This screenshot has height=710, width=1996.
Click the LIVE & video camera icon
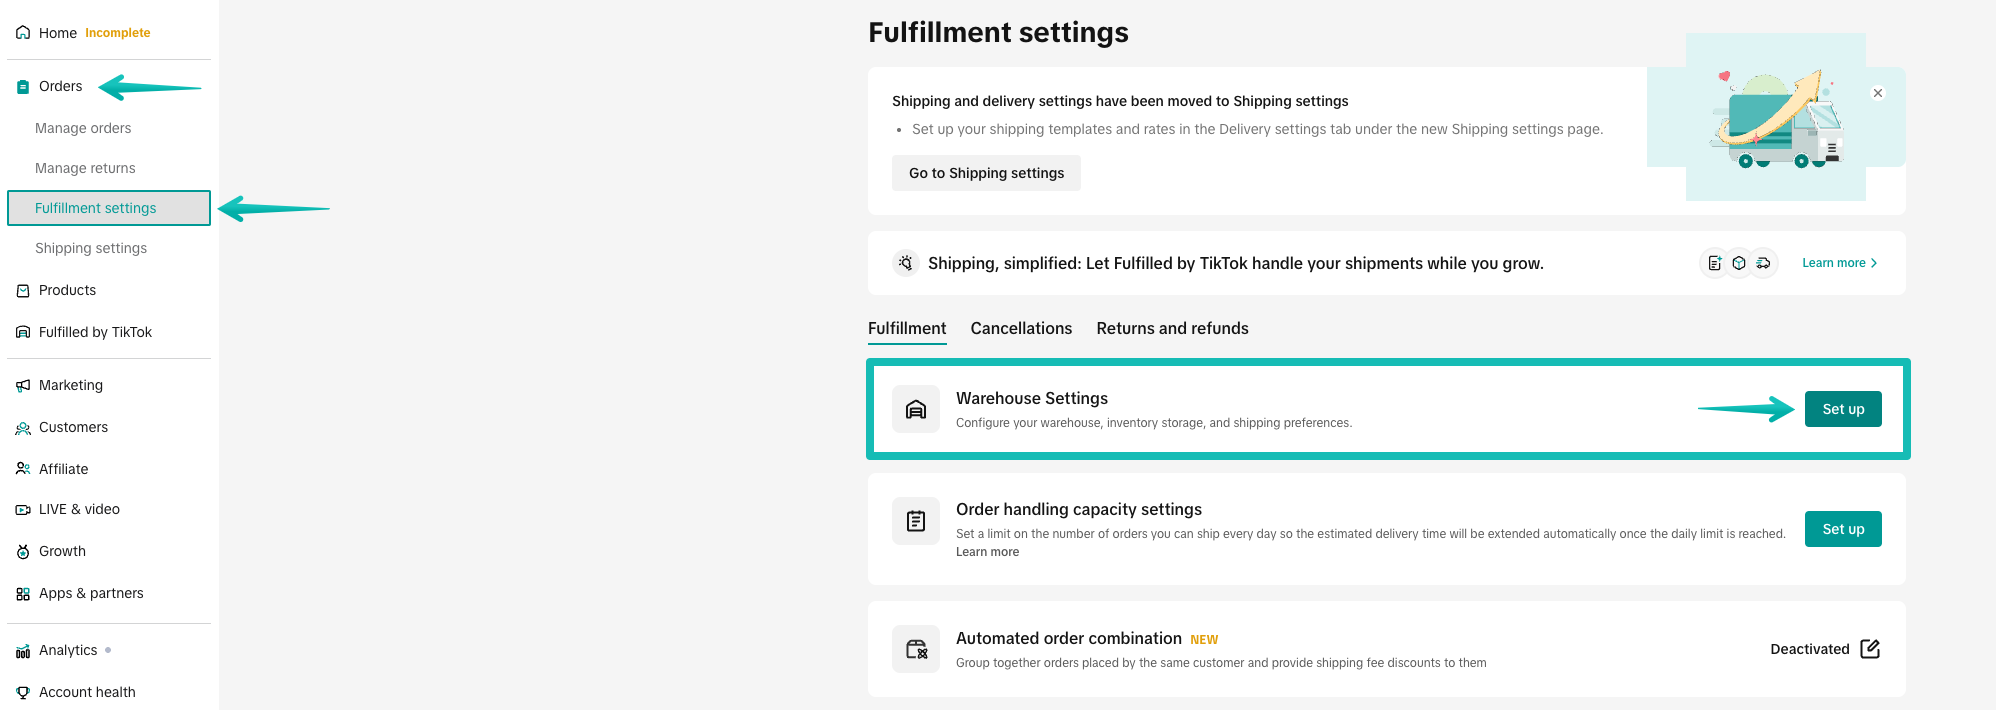pos(23,510)
